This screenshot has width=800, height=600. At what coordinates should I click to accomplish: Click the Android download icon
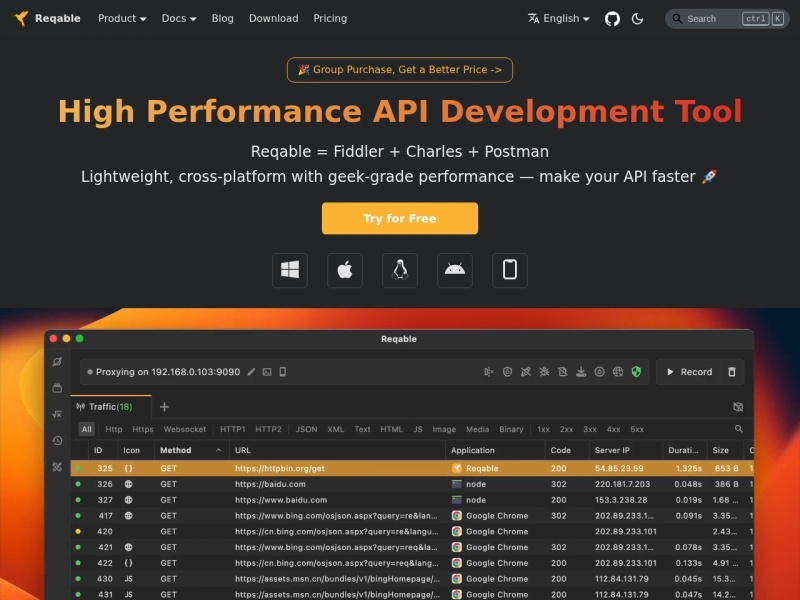pyautogui.click(x=455, y=270)
